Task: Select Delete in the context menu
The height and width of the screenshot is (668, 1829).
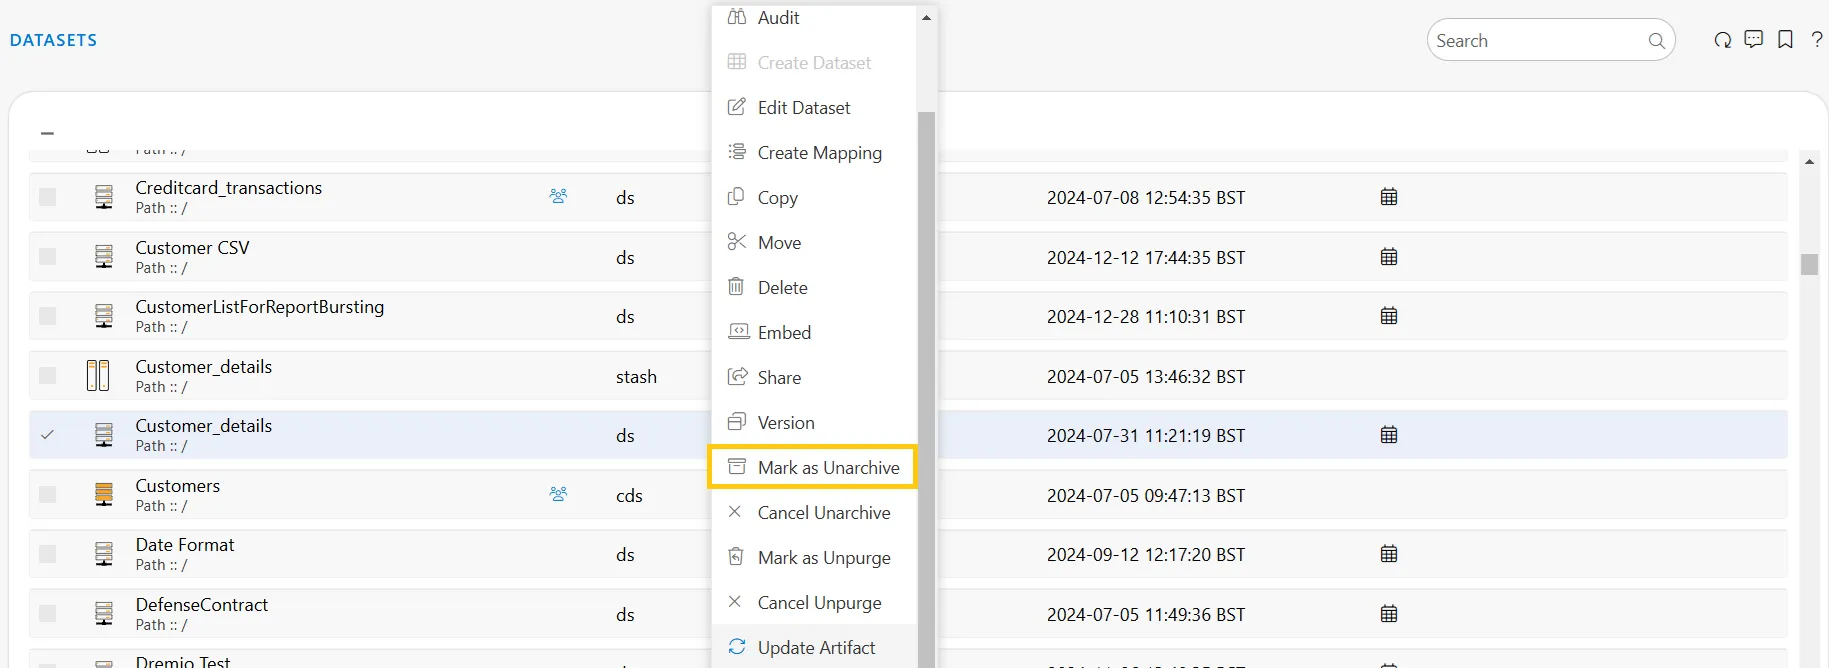Action: pyautogui.click(x=814, y=287)
